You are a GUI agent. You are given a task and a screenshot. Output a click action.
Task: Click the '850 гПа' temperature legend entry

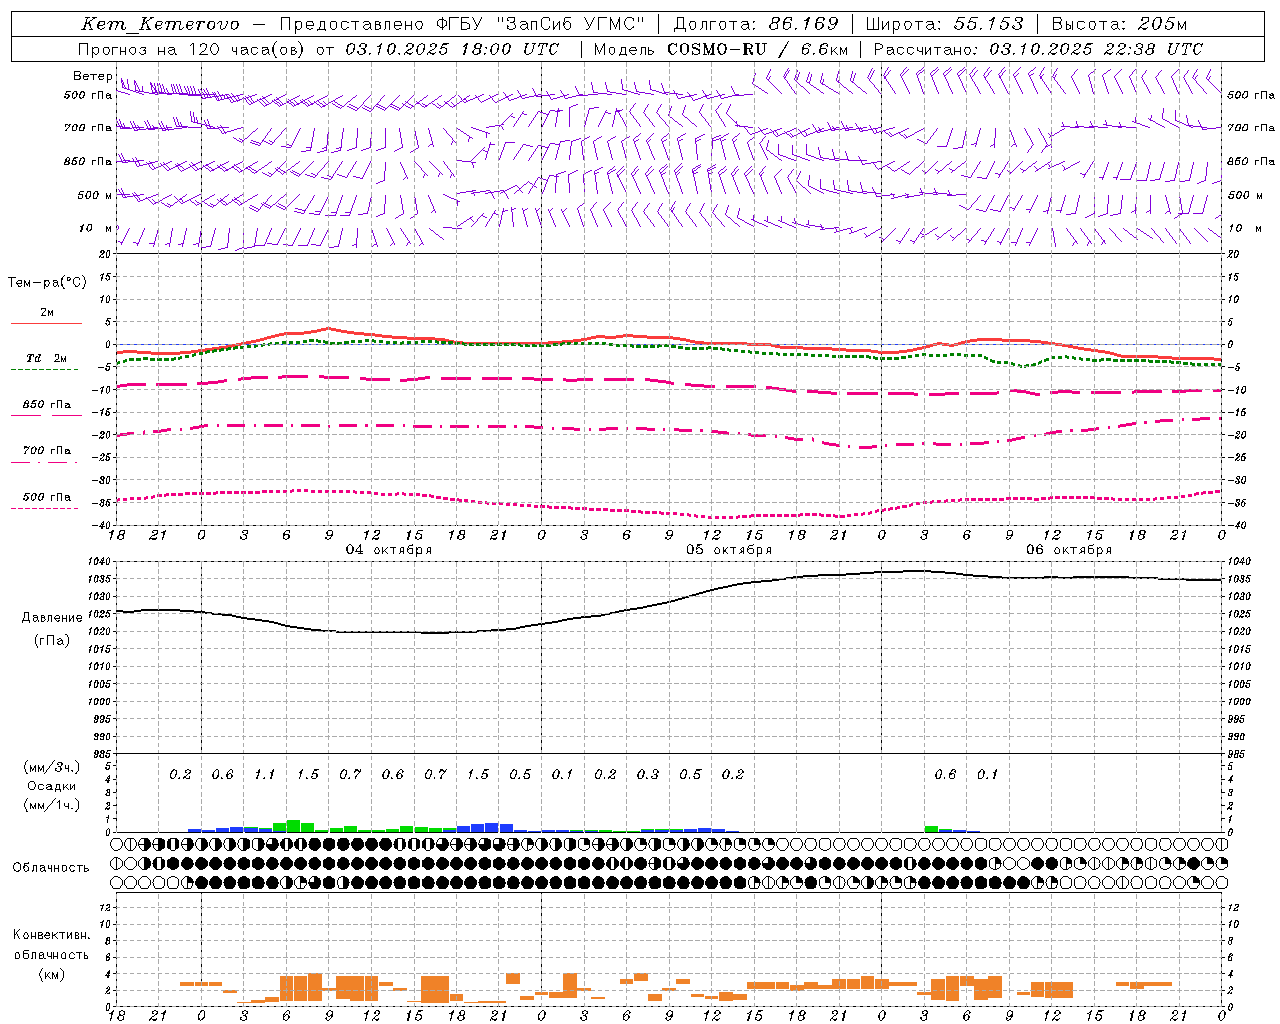coord(47,405)
